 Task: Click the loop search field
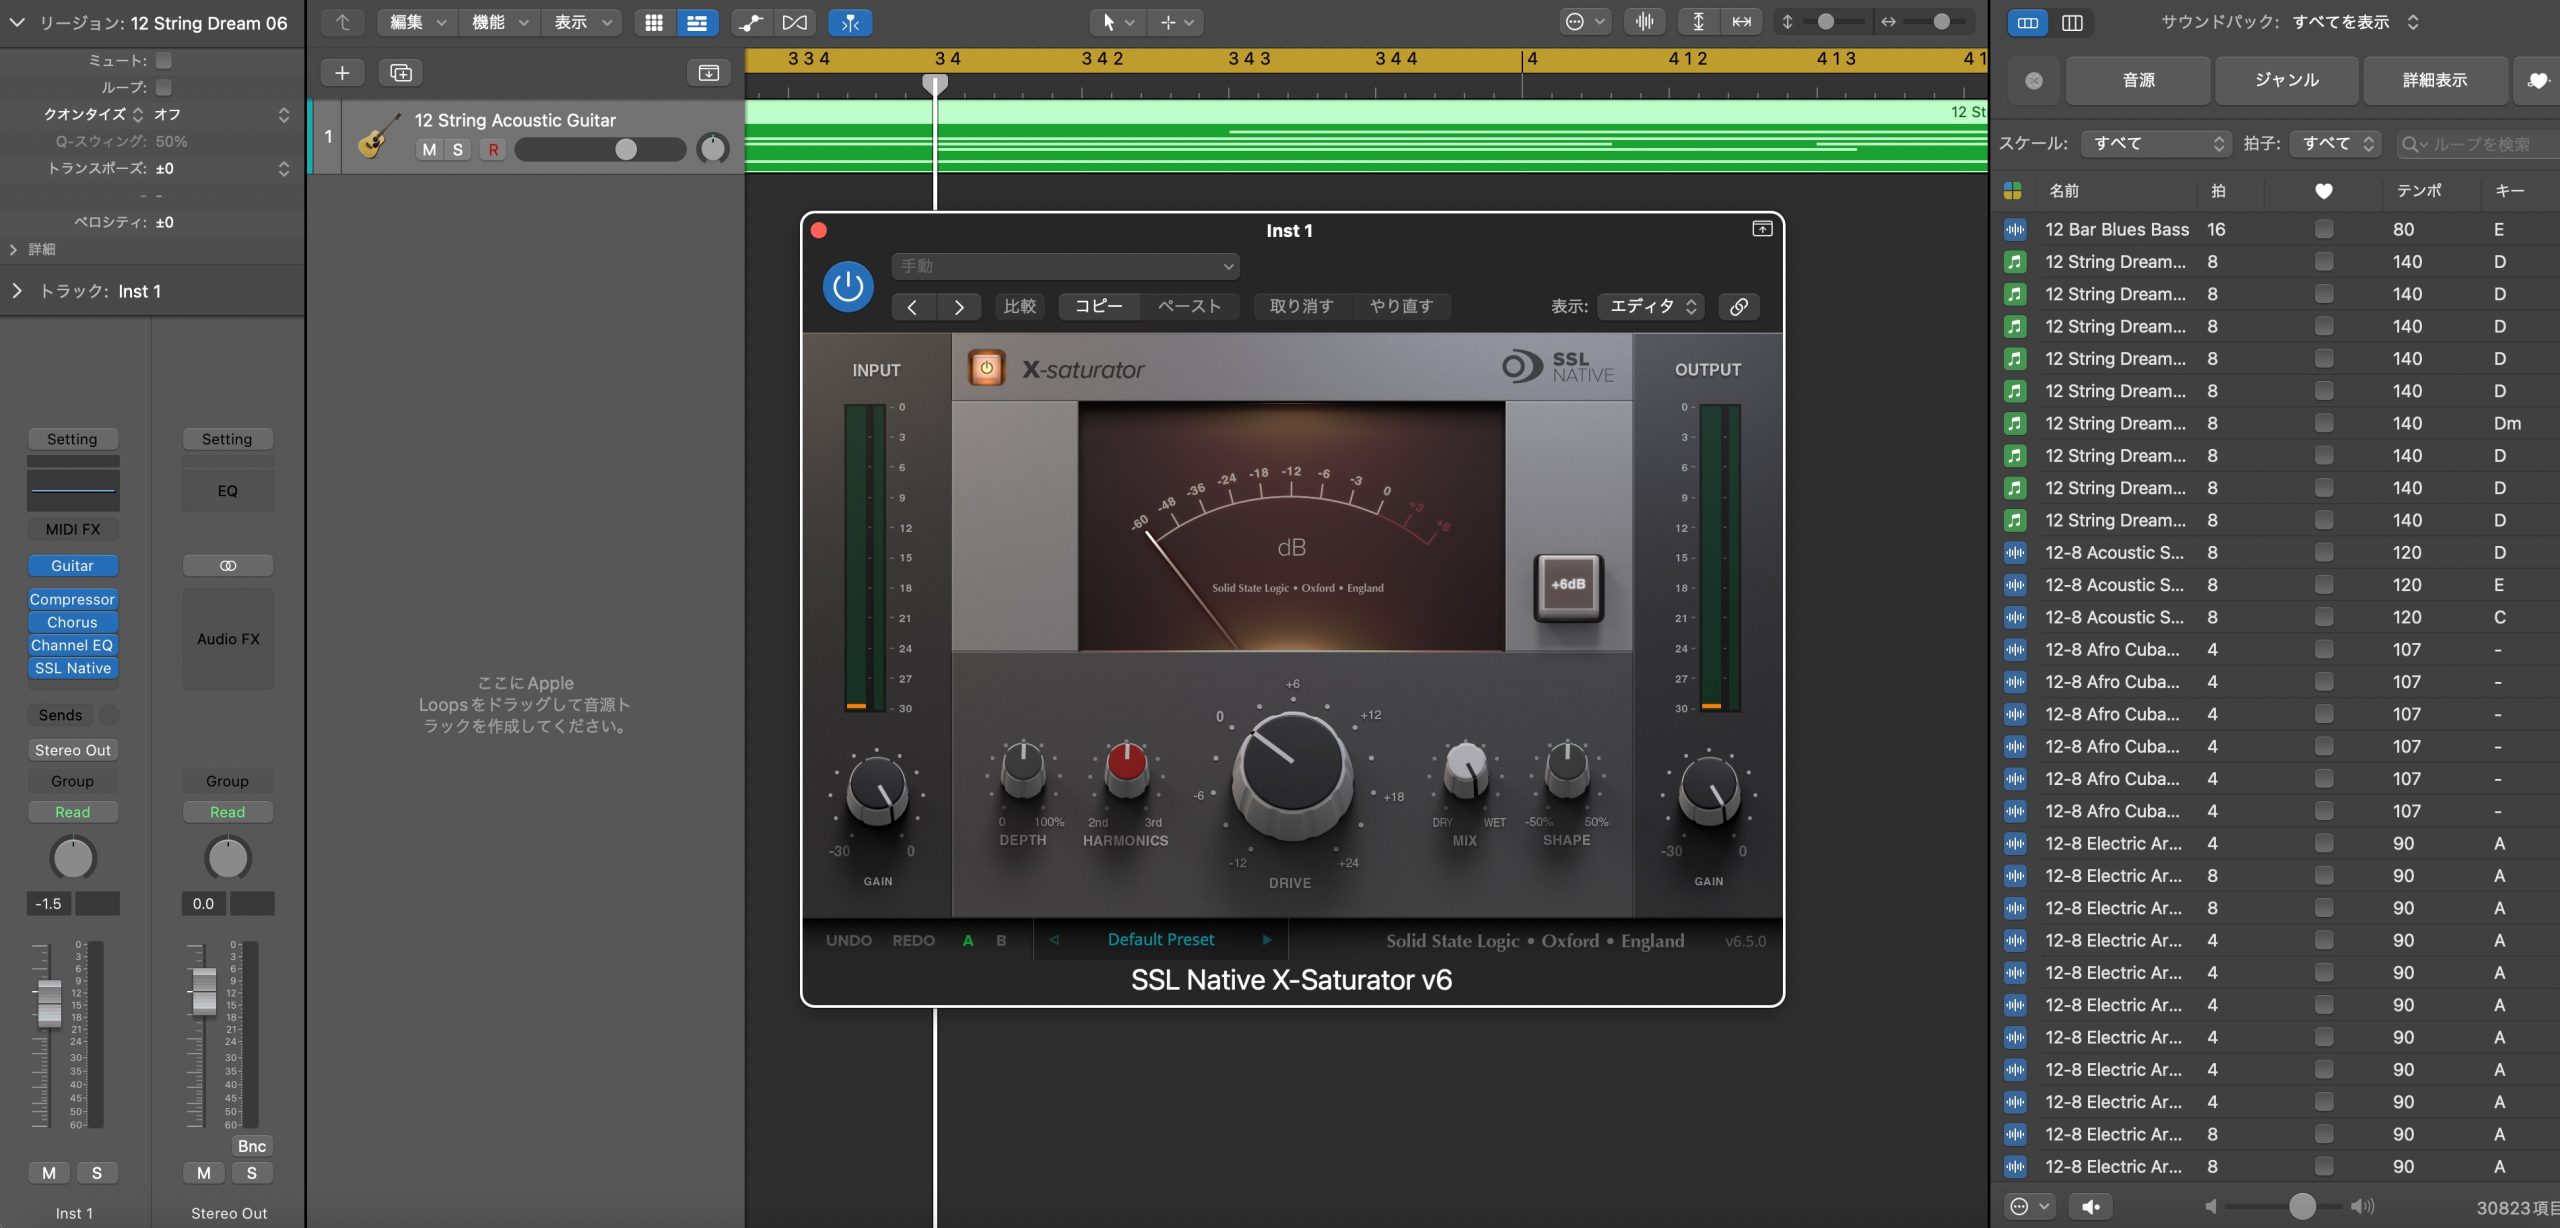point(2477,144)
